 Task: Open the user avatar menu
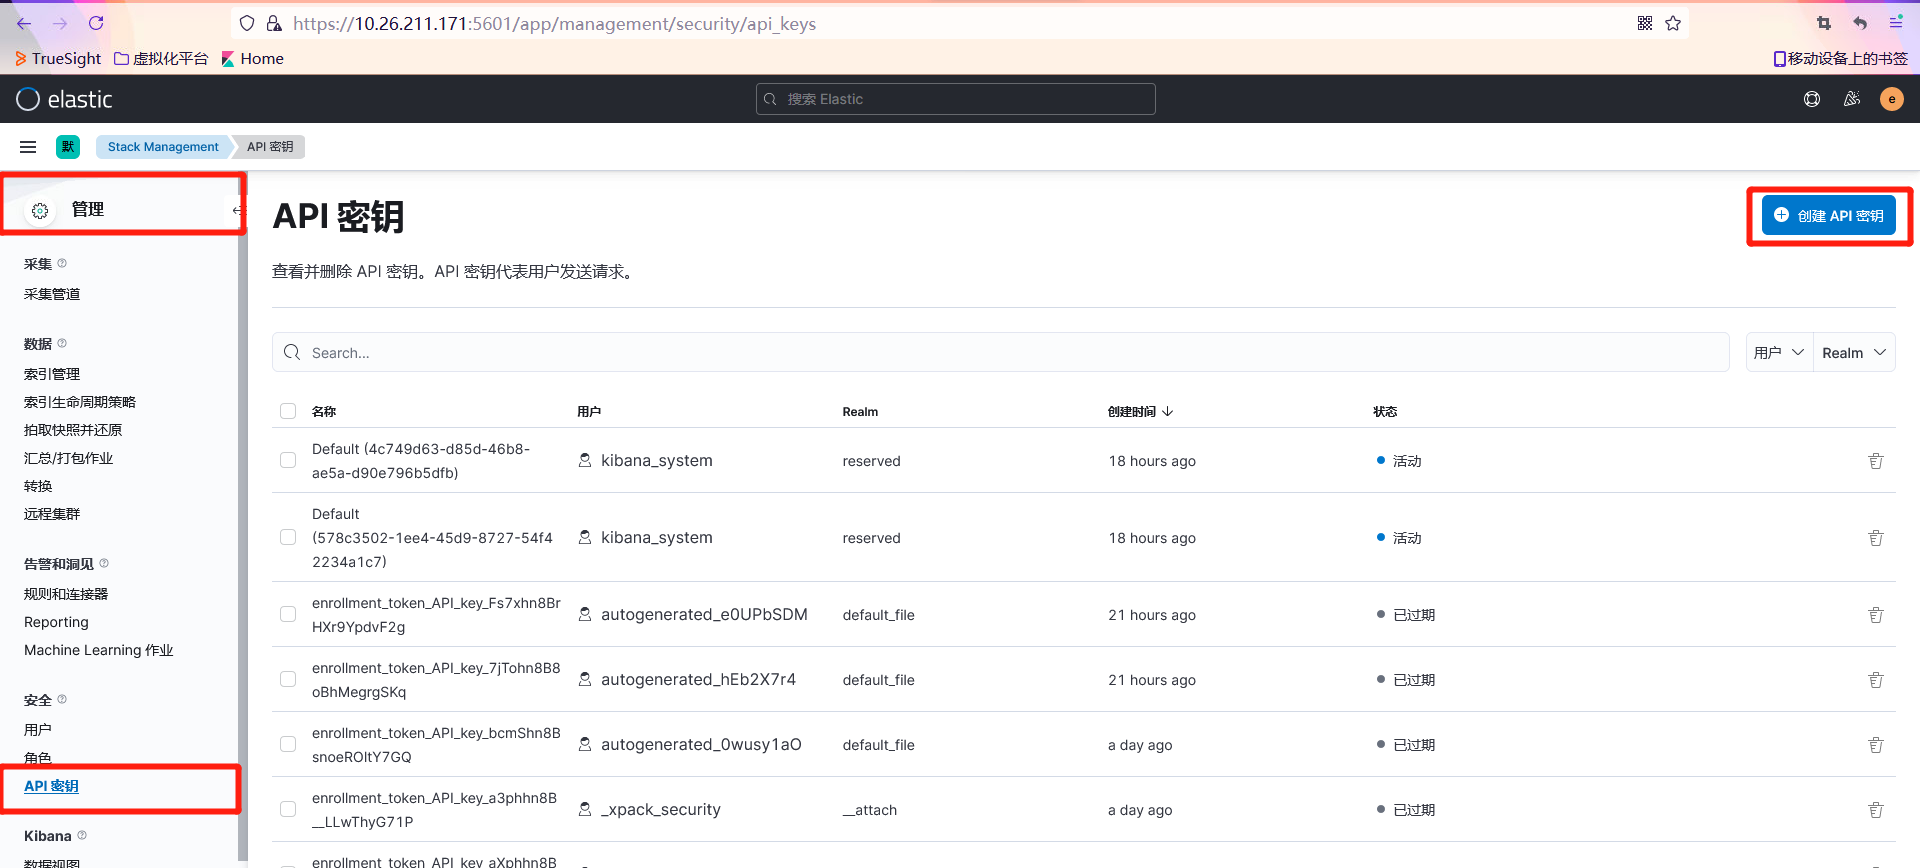click(x=1891, y=99)
